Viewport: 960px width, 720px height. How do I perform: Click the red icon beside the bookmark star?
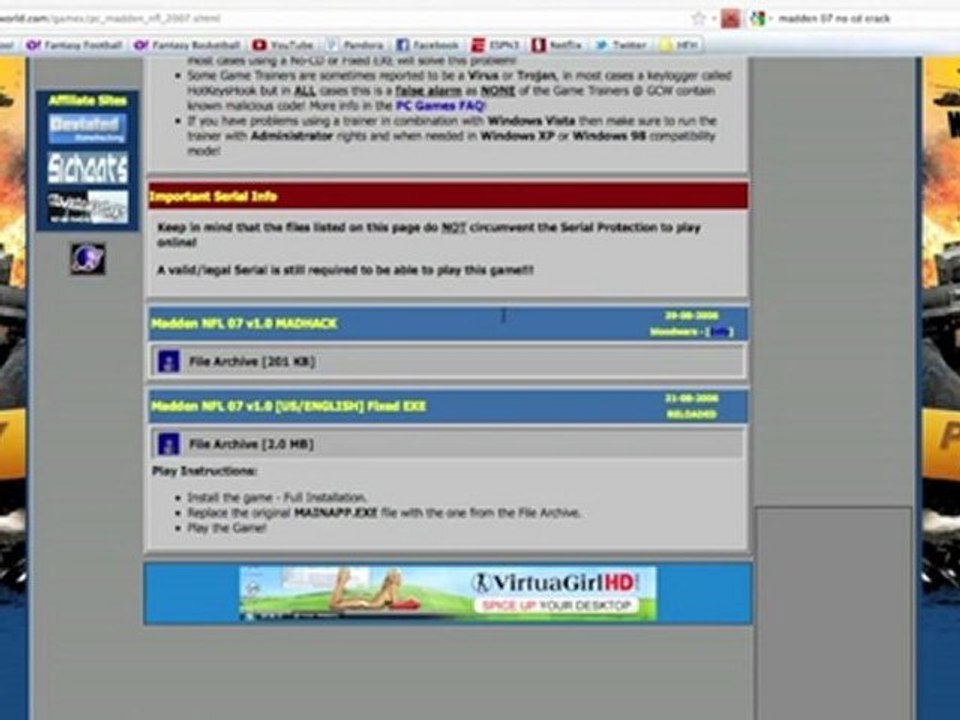coord(730,19)
